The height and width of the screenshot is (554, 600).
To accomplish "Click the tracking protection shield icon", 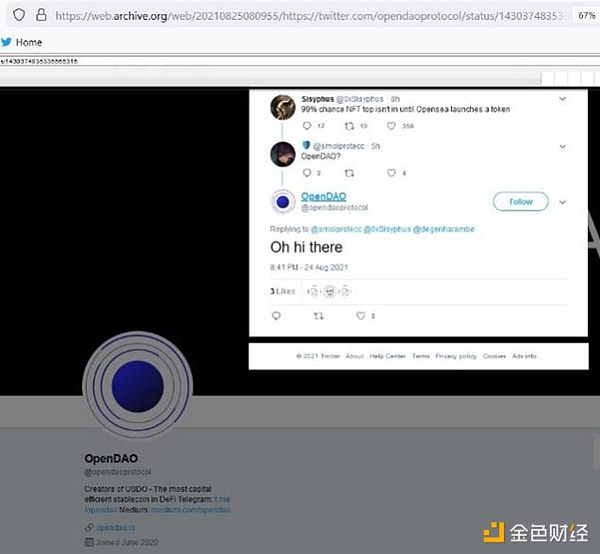I will tap(19, 16).
